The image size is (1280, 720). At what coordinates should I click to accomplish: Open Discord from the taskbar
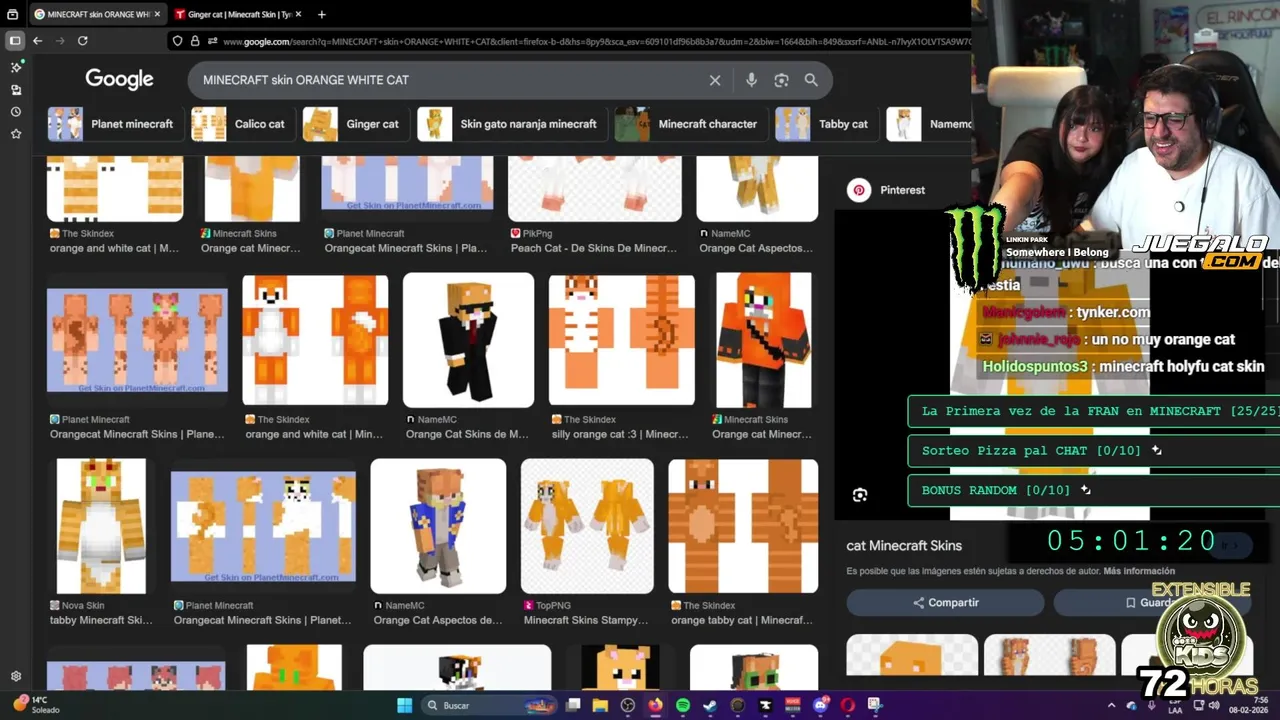[820, 705]
